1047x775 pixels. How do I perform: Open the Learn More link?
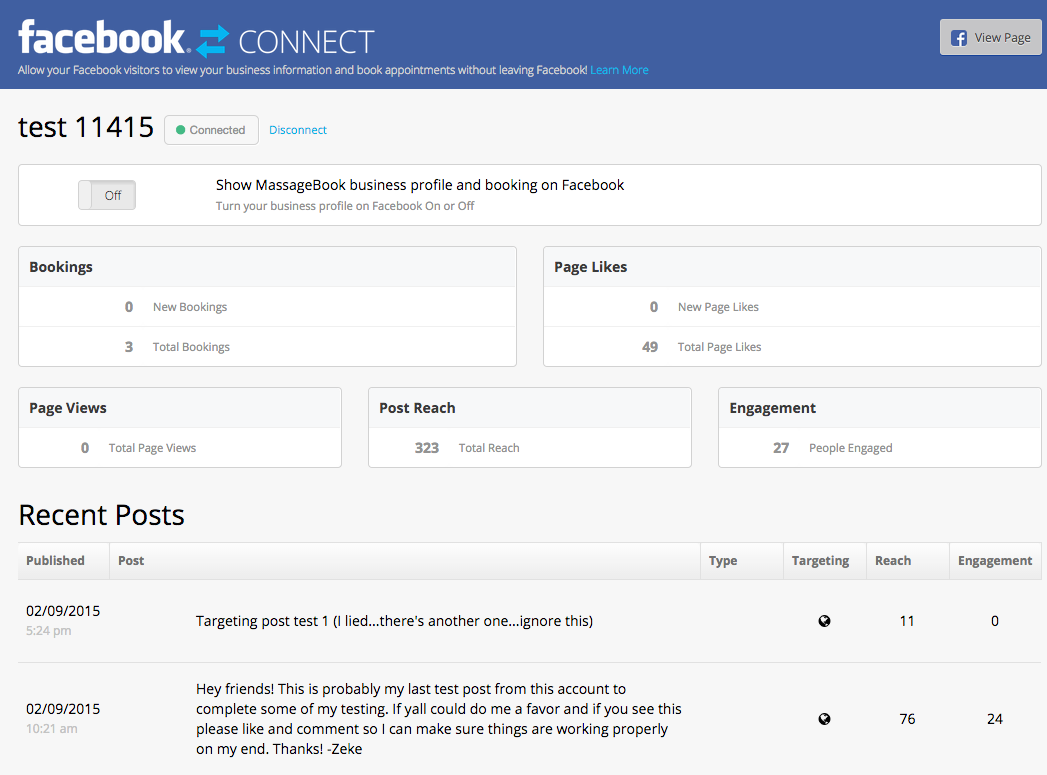coord(619,70)
